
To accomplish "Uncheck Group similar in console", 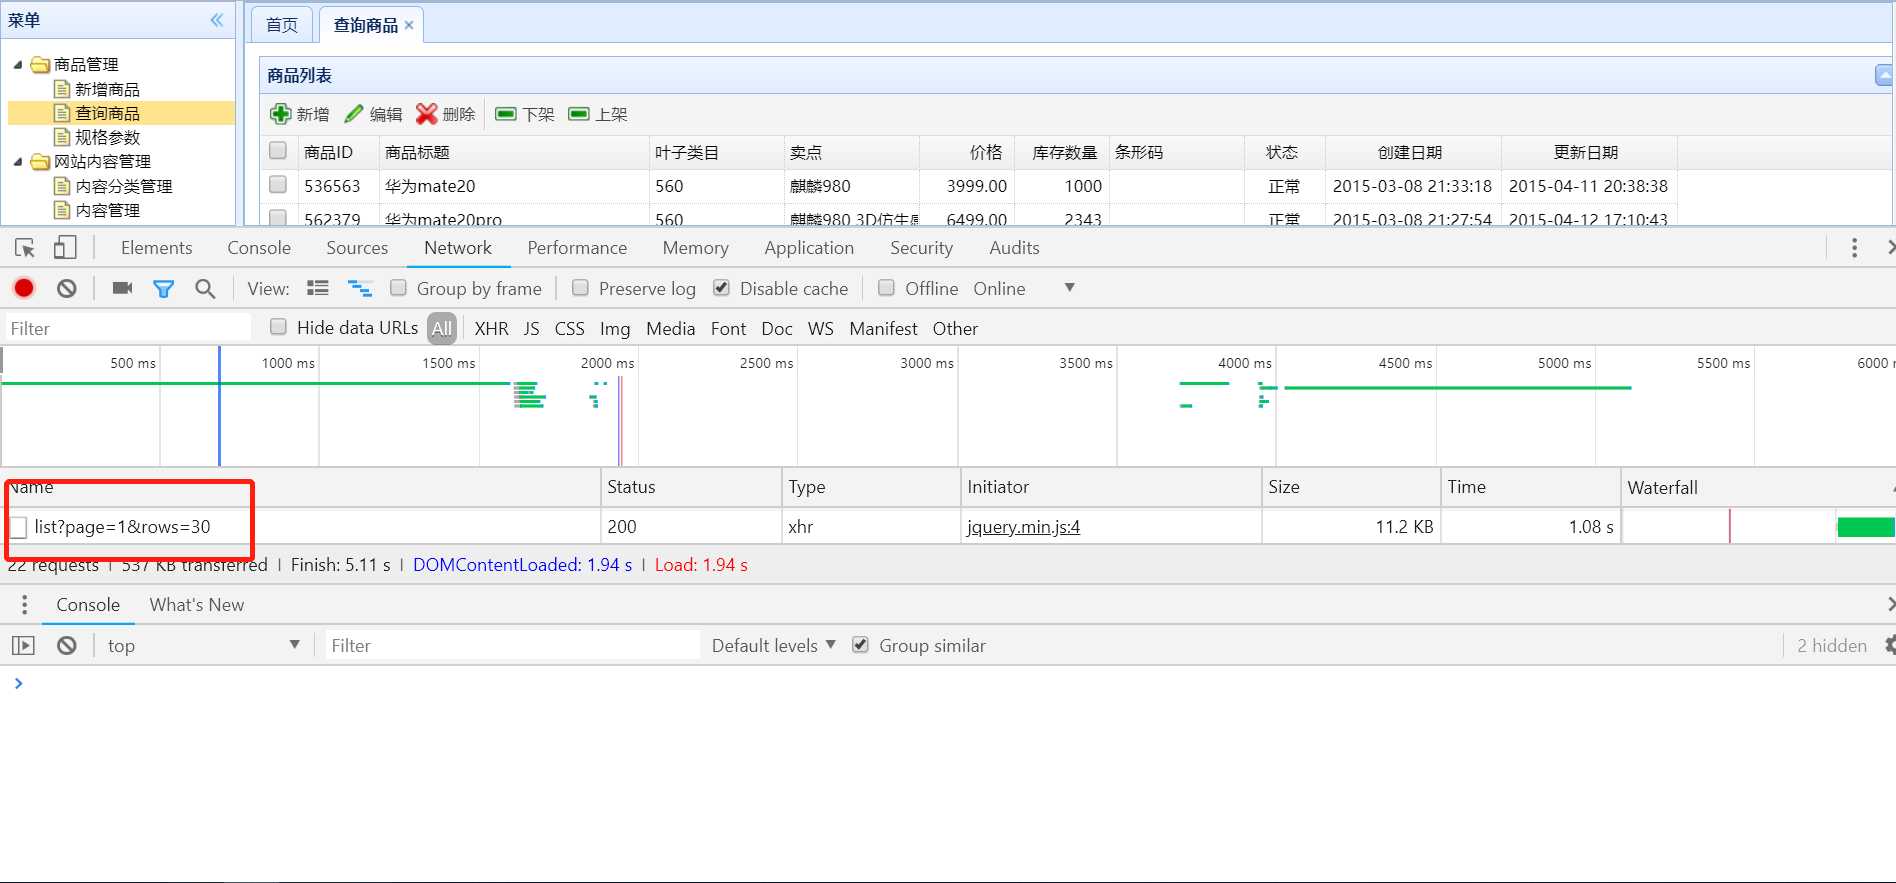I will click(x=860, y=645).
